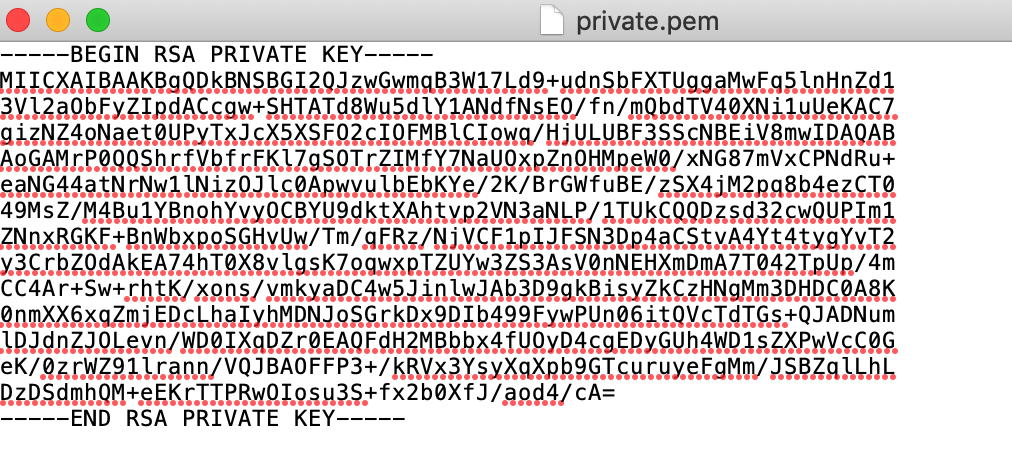Click the line starting with 49MsZ/M4Bu1YBnoh
1012x474 pixels.
pyautogui.click(x=447, y=211)
